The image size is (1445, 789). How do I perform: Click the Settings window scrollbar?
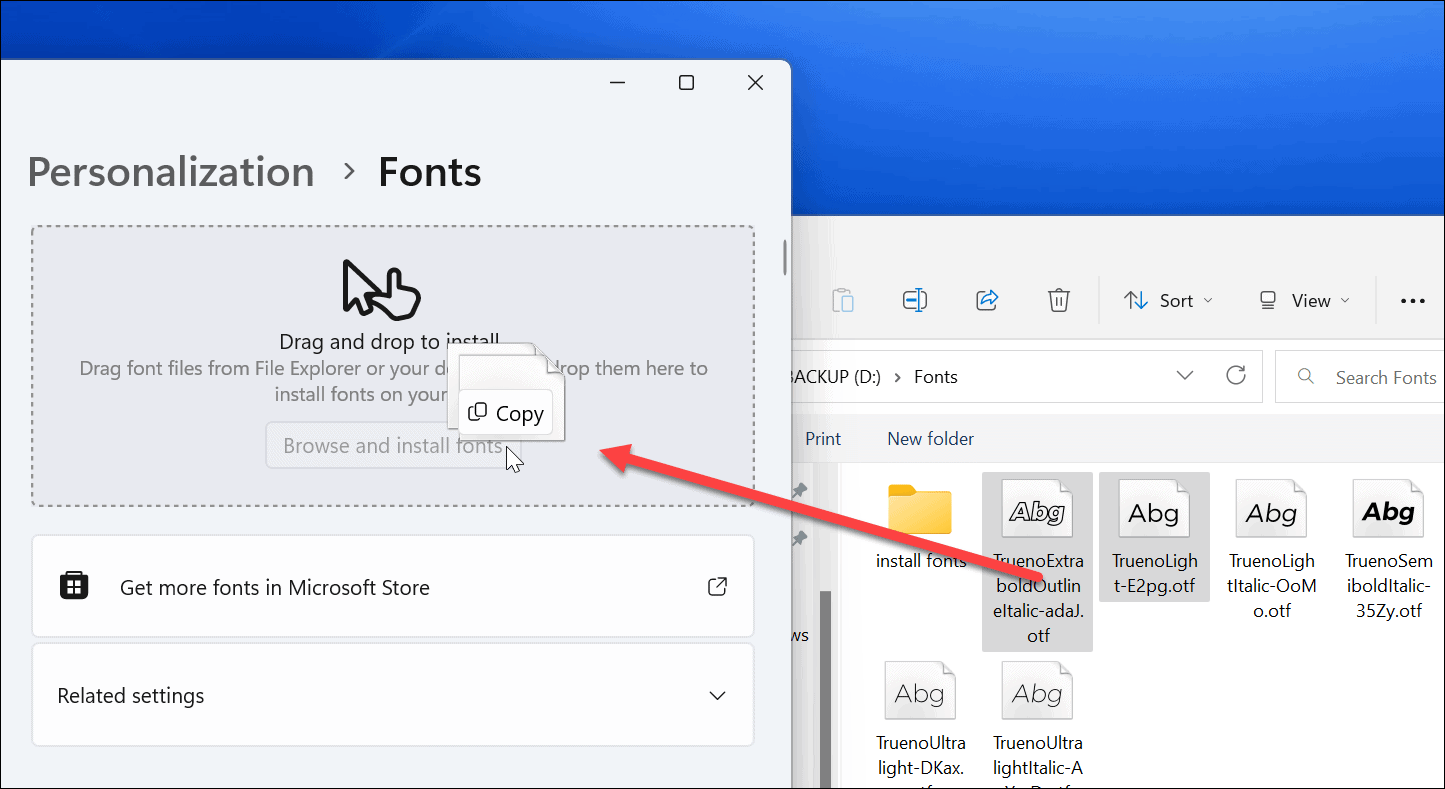point(784,258)
